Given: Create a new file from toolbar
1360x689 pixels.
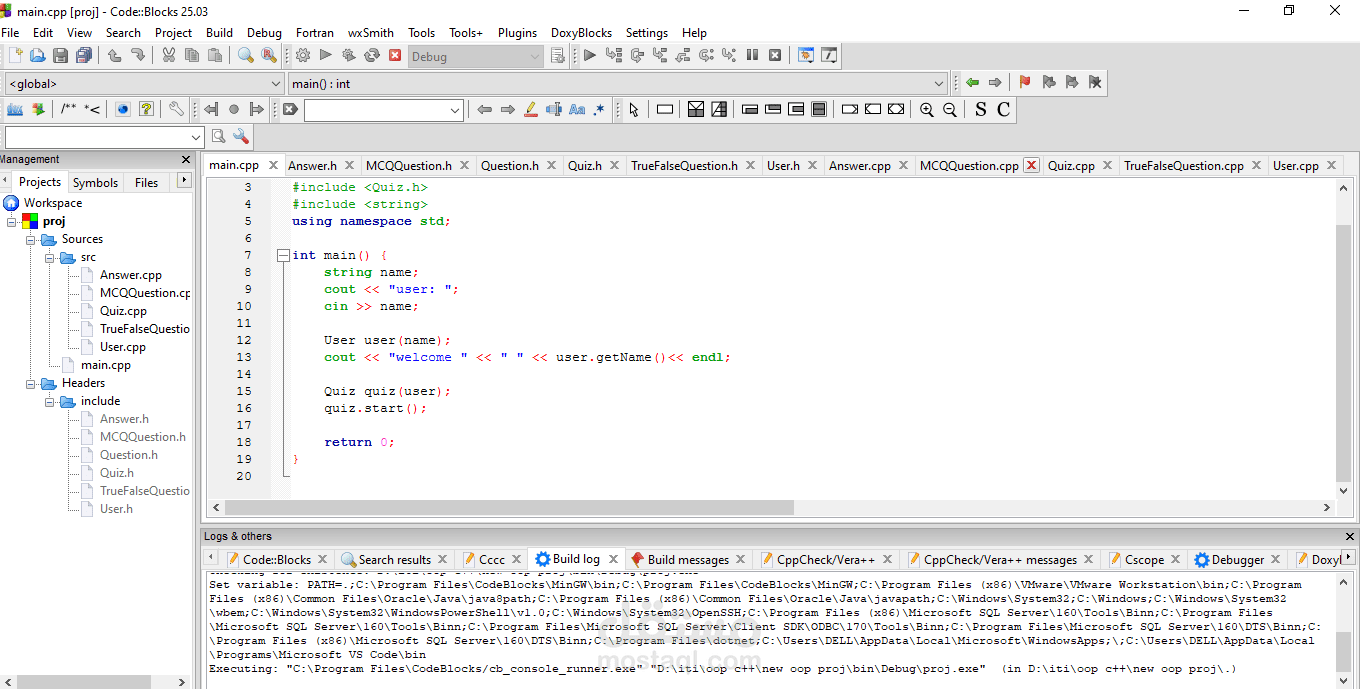Looking at the screenshot, I should point(15,56).
